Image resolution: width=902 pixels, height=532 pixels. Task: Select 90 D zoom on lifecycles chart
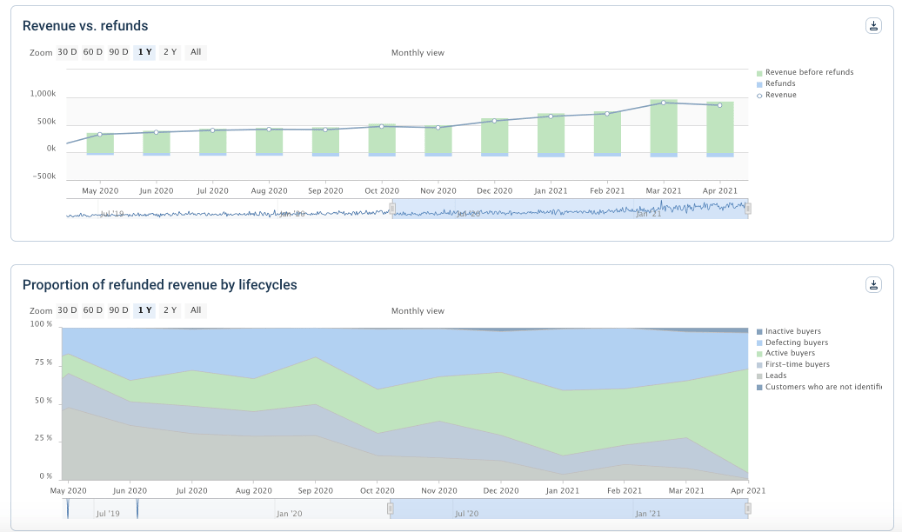[x=118, y=310]
